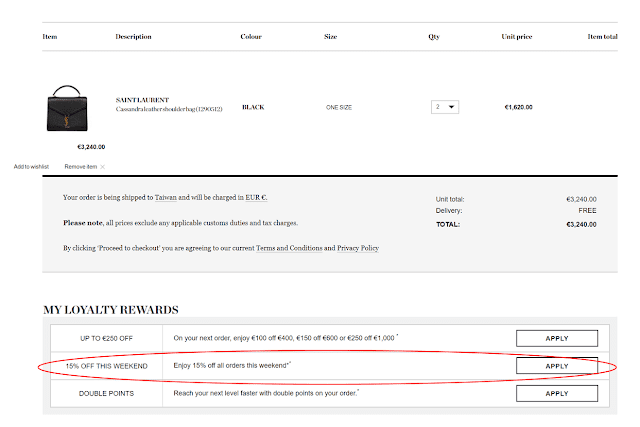Open the quantity dropdown showing 2
The image size is (640, 427).
click(445, 107)
